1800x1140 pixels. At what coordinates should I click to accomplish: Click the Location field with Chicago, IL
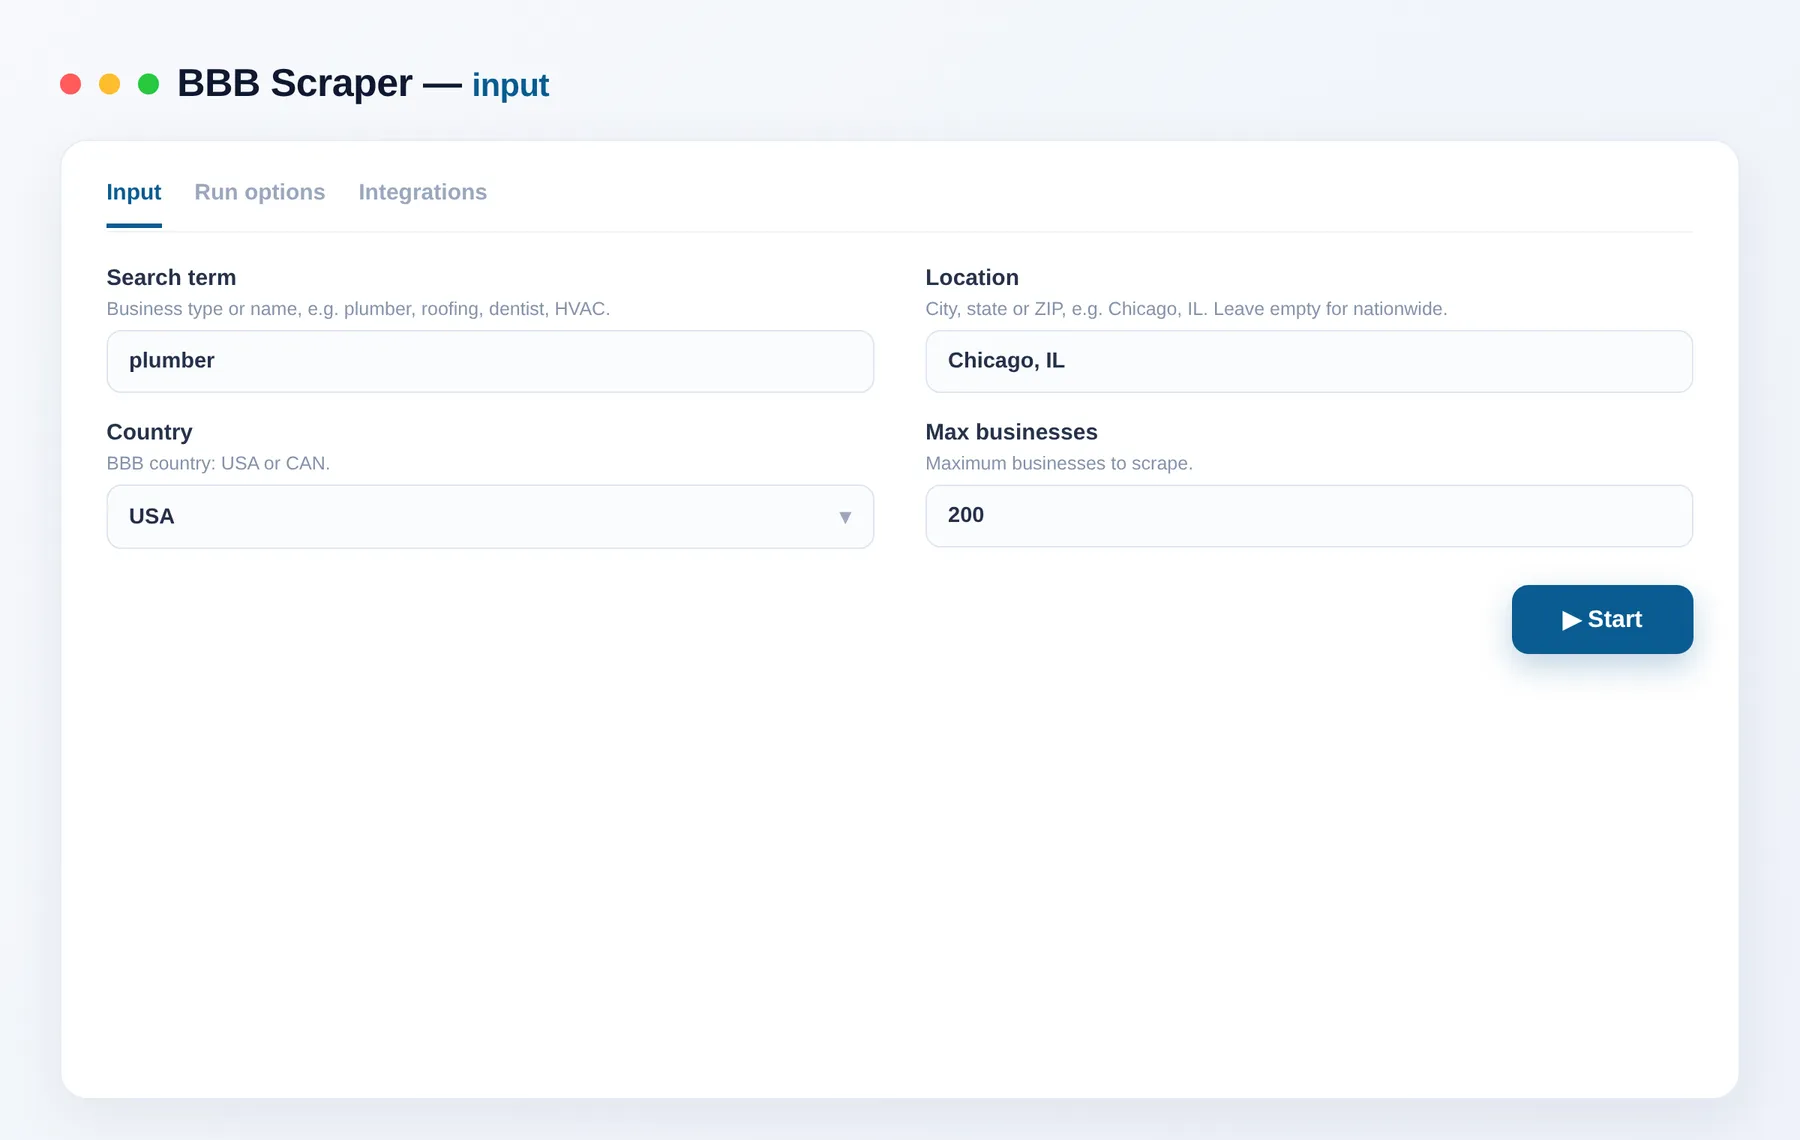pyautogui.click(x=1309, y=361)
